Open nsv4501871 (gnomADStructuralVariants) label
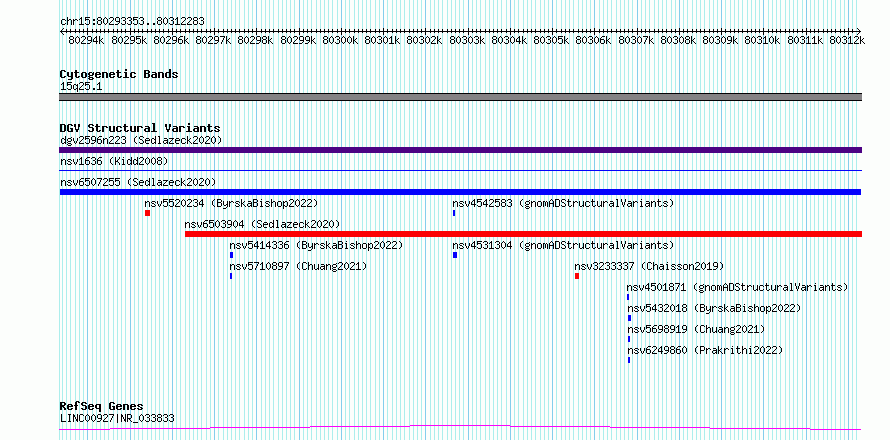Screen dimensions: 890x440 tap(737, 287)
